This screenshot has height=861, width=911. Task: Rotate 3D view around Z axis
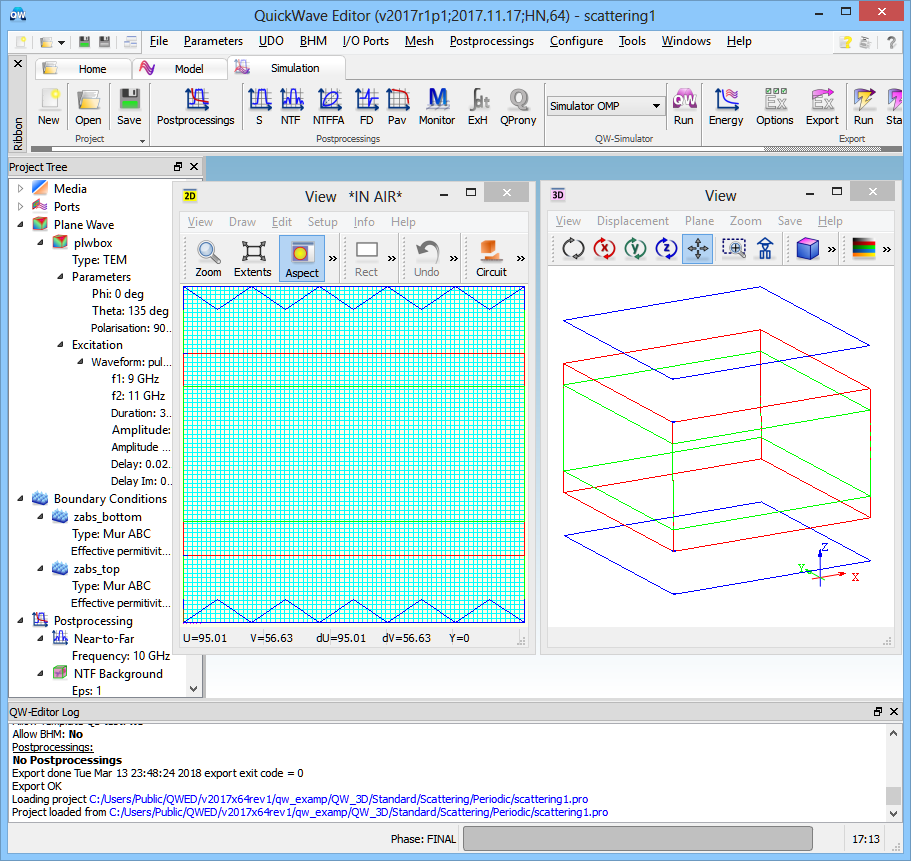(x=666, y=249)
